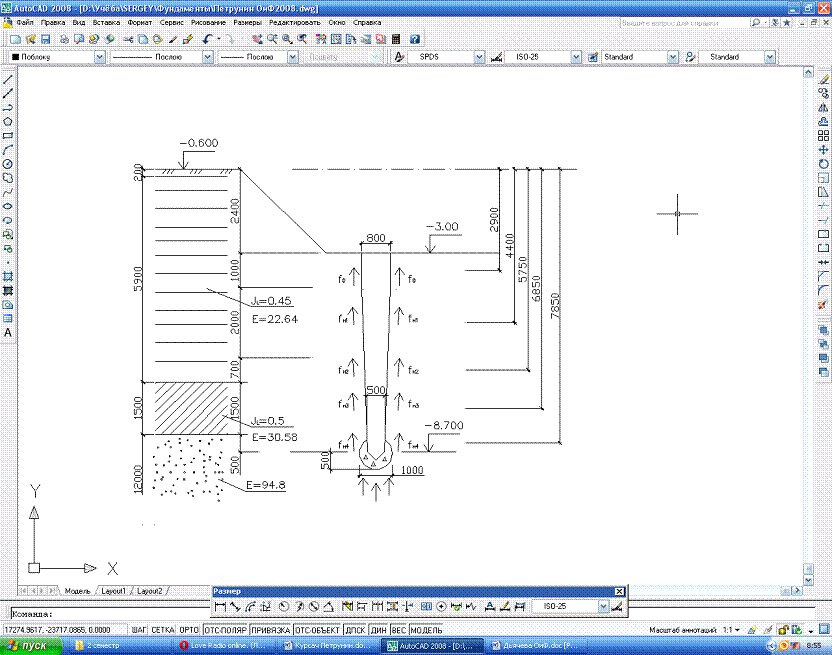Select the Line tool in draw toolbar
Viewport: 832px width, 655px height.
coord(8,79)
